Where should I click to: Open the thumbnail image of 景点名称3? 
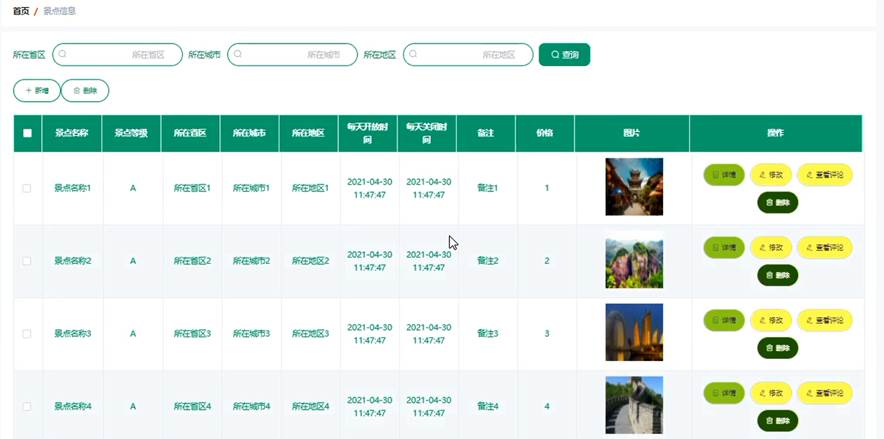pyautogui.click(x=634, y=332)
